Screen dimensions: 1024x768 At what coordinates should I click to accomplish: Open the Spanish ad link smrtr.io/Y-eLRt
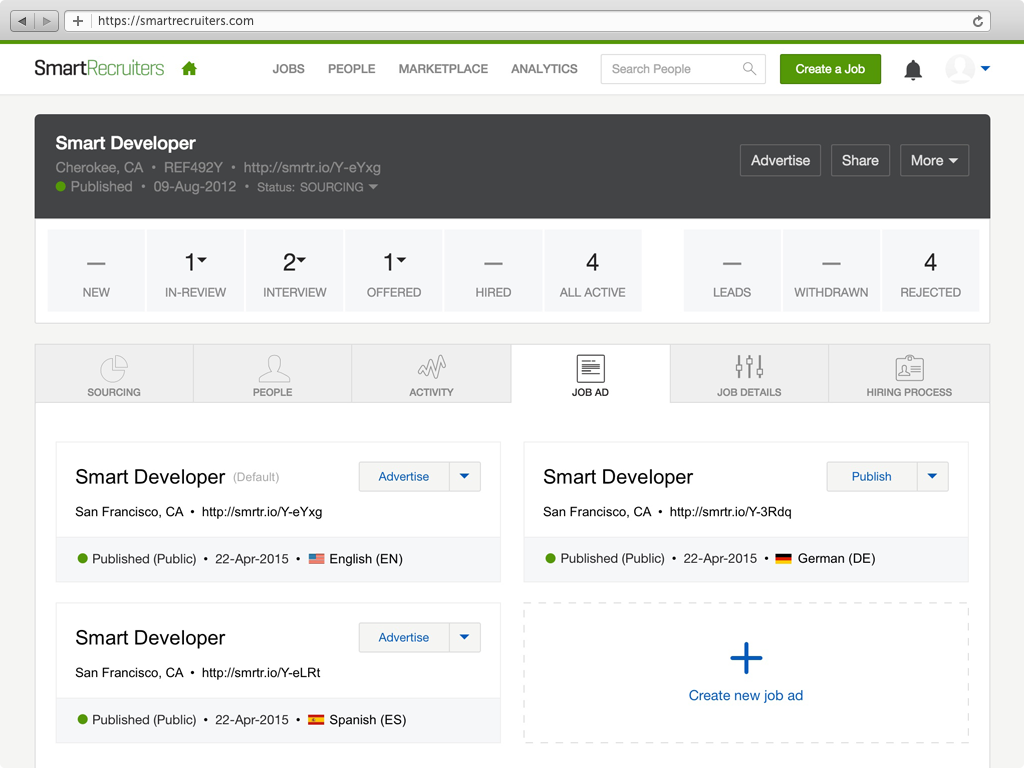pos(261,673)
